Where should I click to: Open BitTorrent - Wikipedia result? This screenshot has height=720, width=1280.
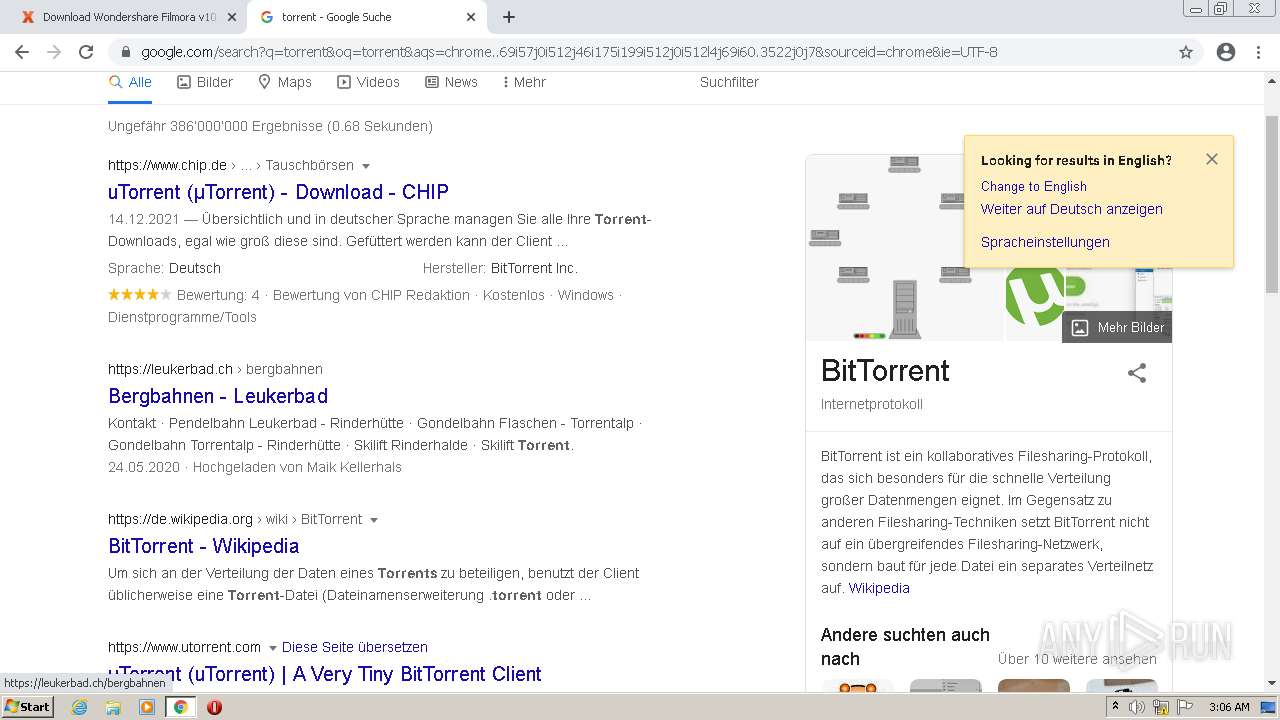204,546
